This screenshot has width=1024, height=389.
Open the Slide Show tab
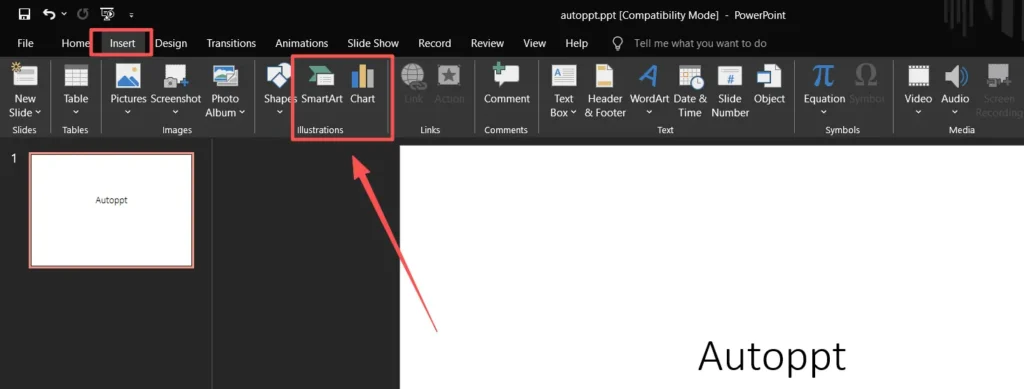coord(373,43)
